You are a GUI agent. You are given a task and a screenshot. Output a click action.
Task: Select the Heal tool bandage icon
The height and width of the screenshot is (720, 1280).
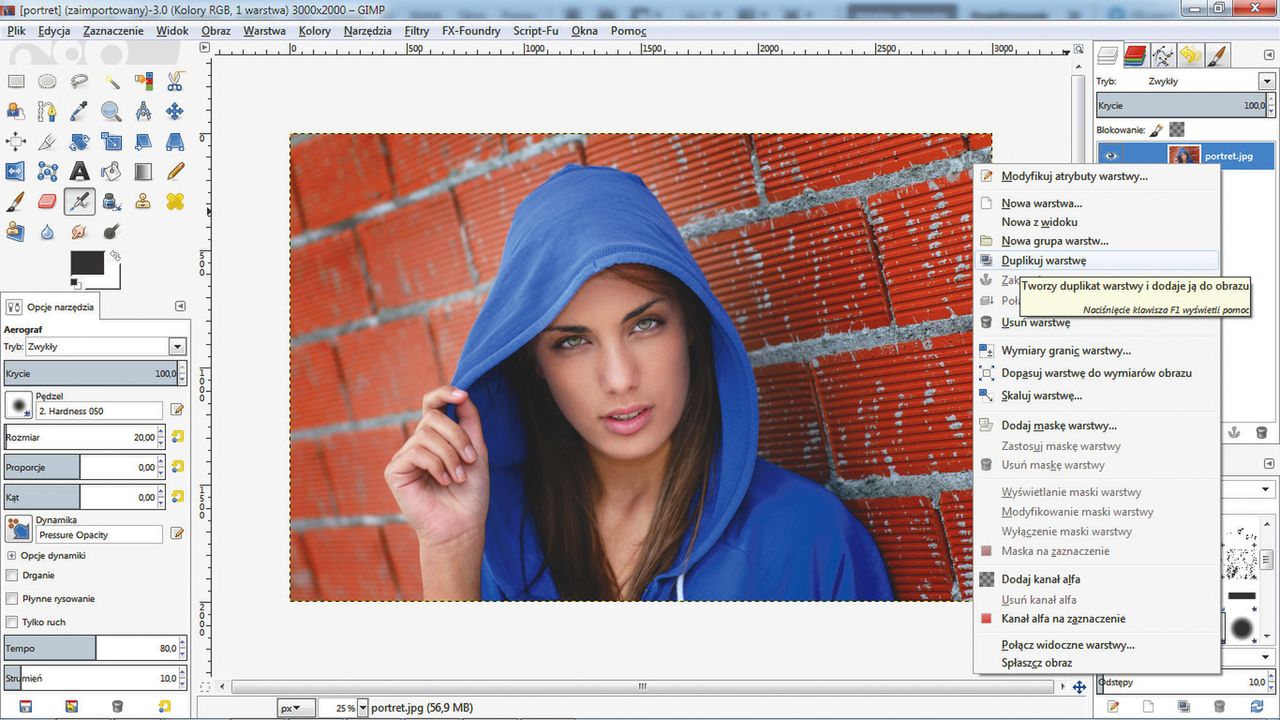click(x=175, y=201)
